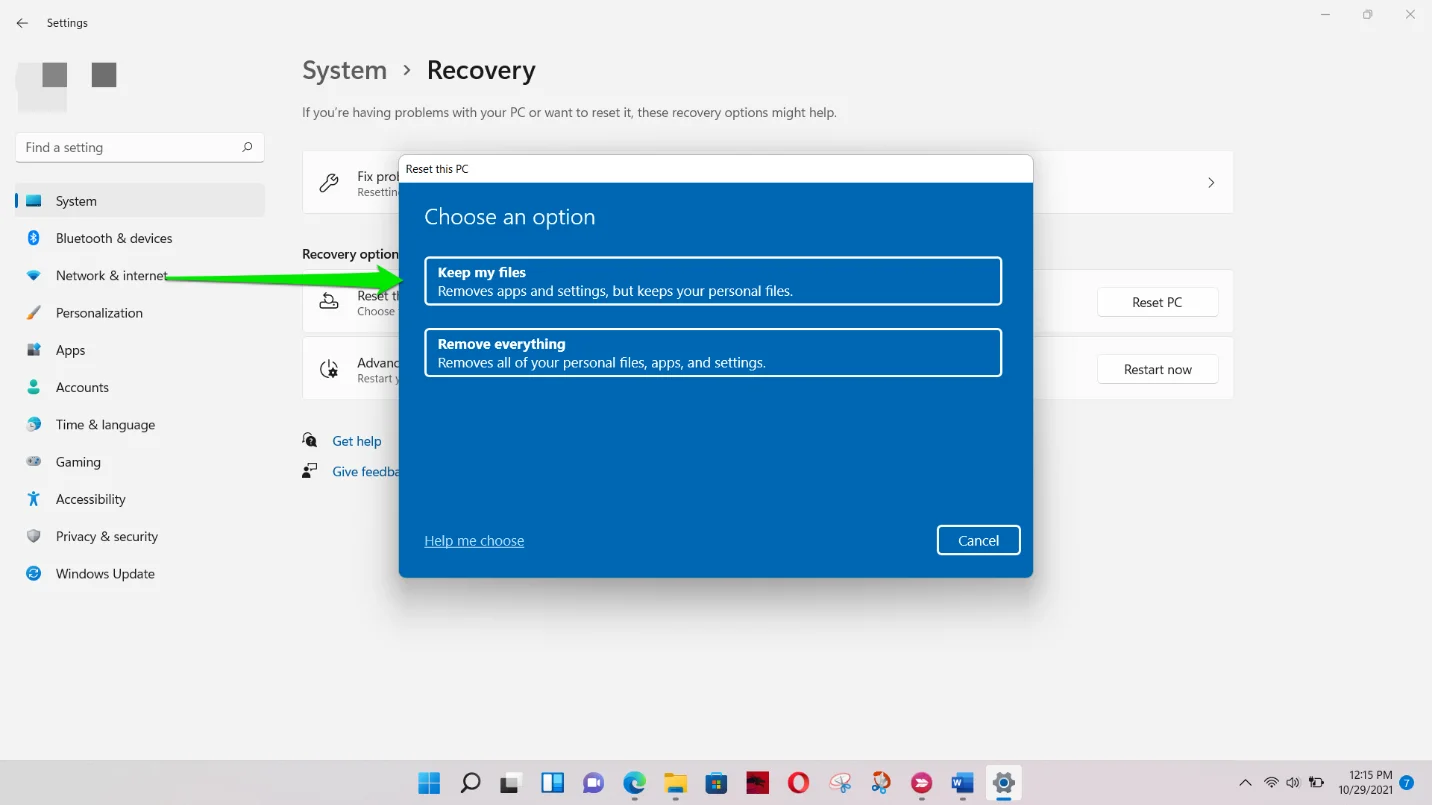This screenshot has width=1432, height=805.
Task: Click the Gaming controller icon
Action: click(33, 462)
